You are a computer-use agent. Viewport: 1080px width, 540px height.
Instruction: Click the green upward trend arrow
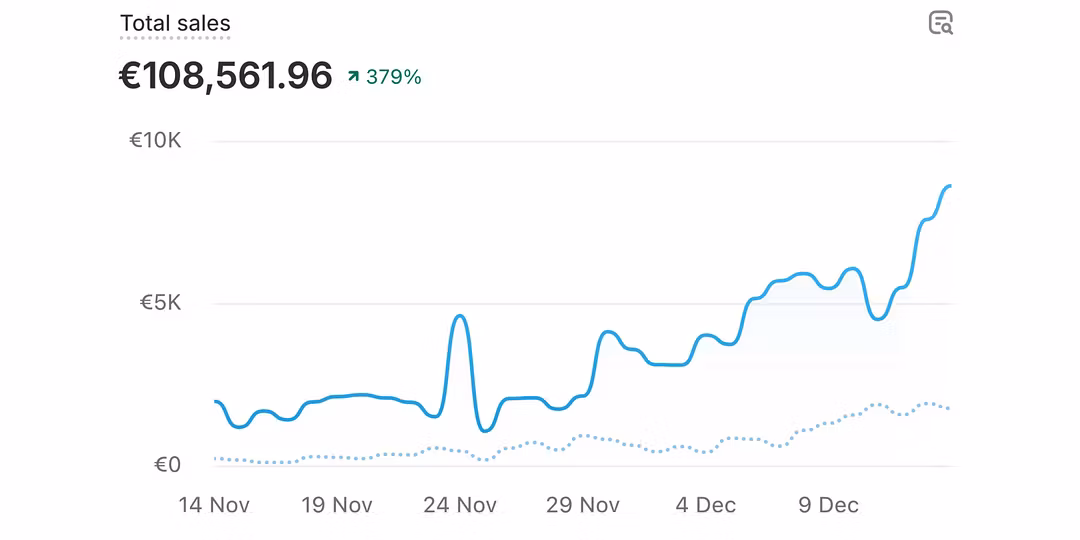click(353, 76)
